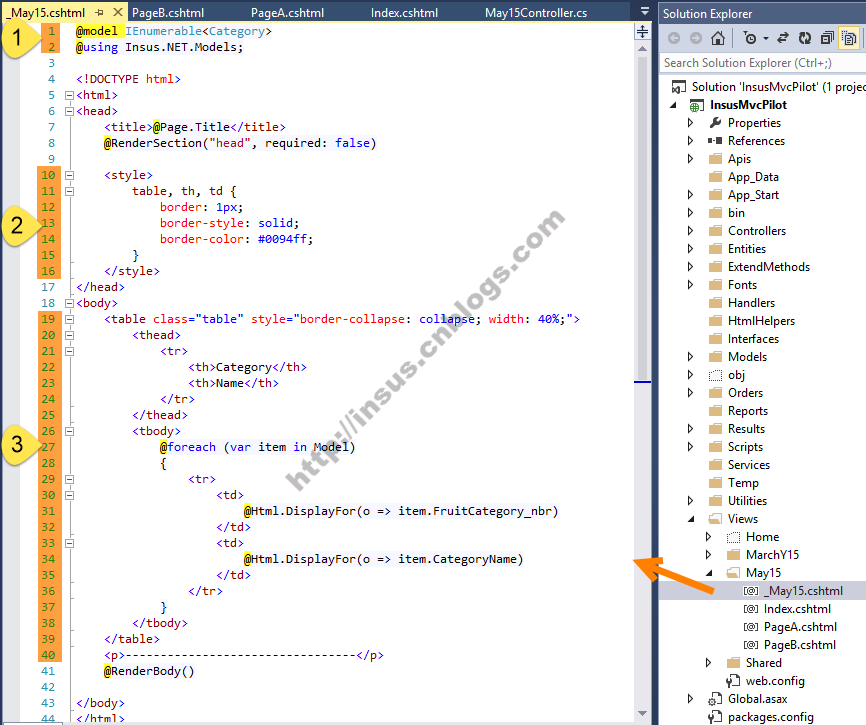Expand the Models folder

pos(690,357)
